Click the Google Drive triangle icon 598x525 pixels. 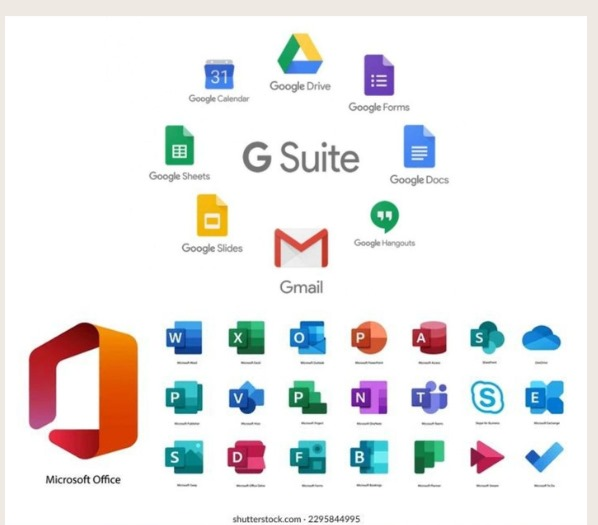point(300,54)
